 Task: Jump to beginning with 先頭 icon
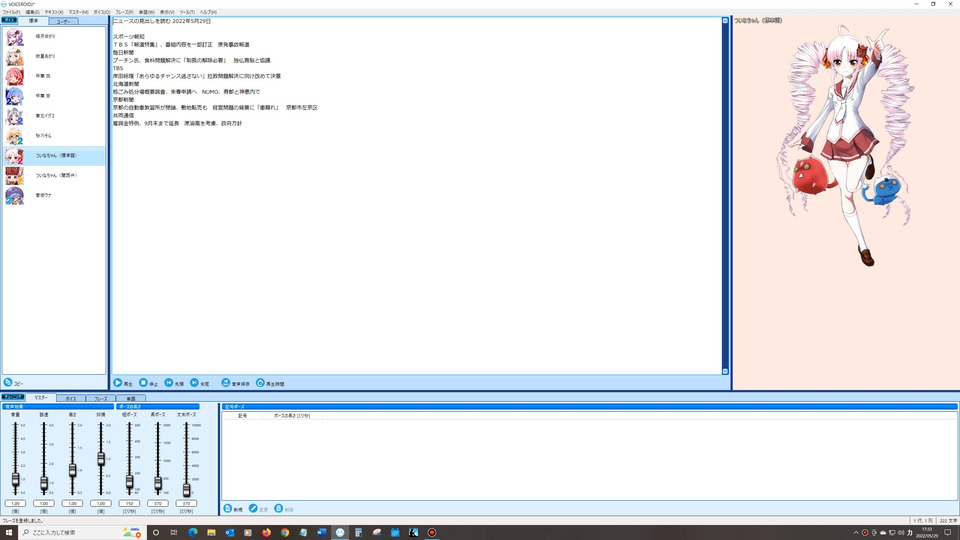click(x=168, y=383)
